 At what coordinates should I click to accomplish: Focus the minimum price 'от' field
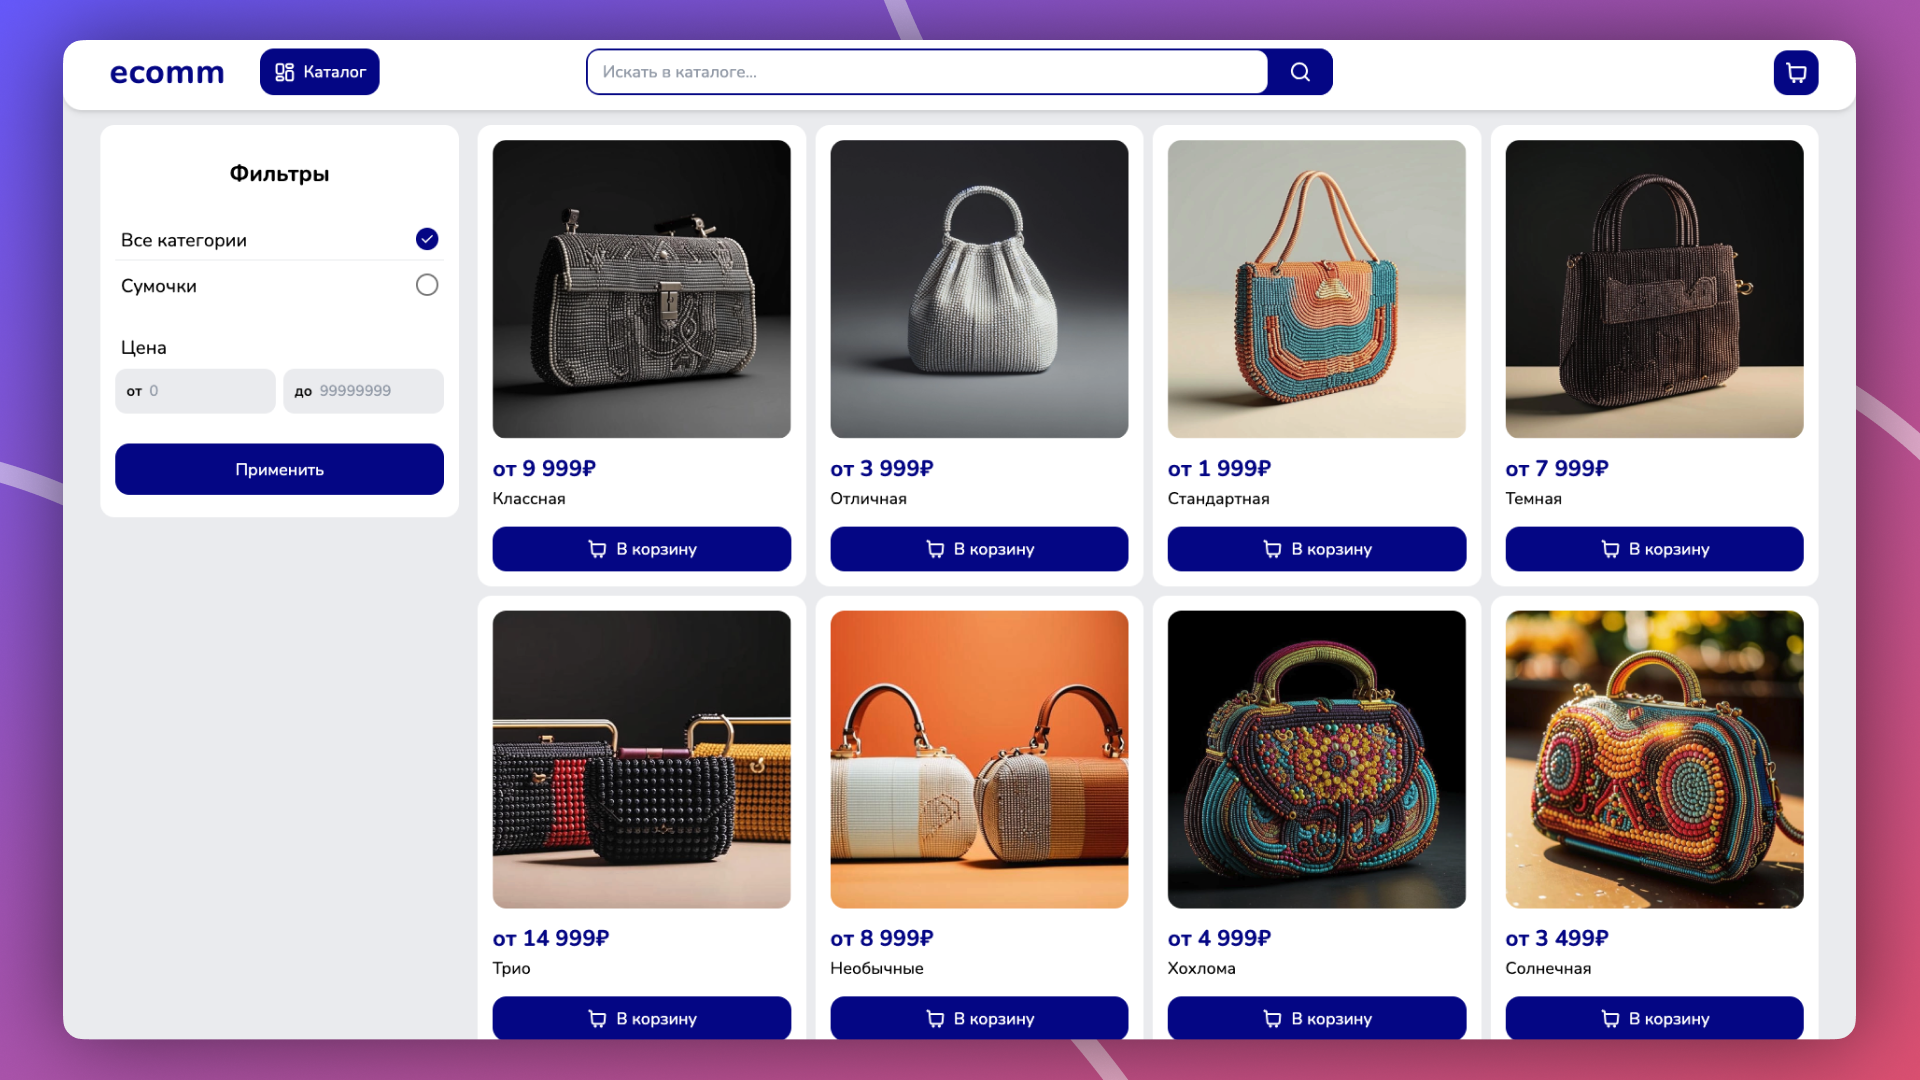click(195, 391)
